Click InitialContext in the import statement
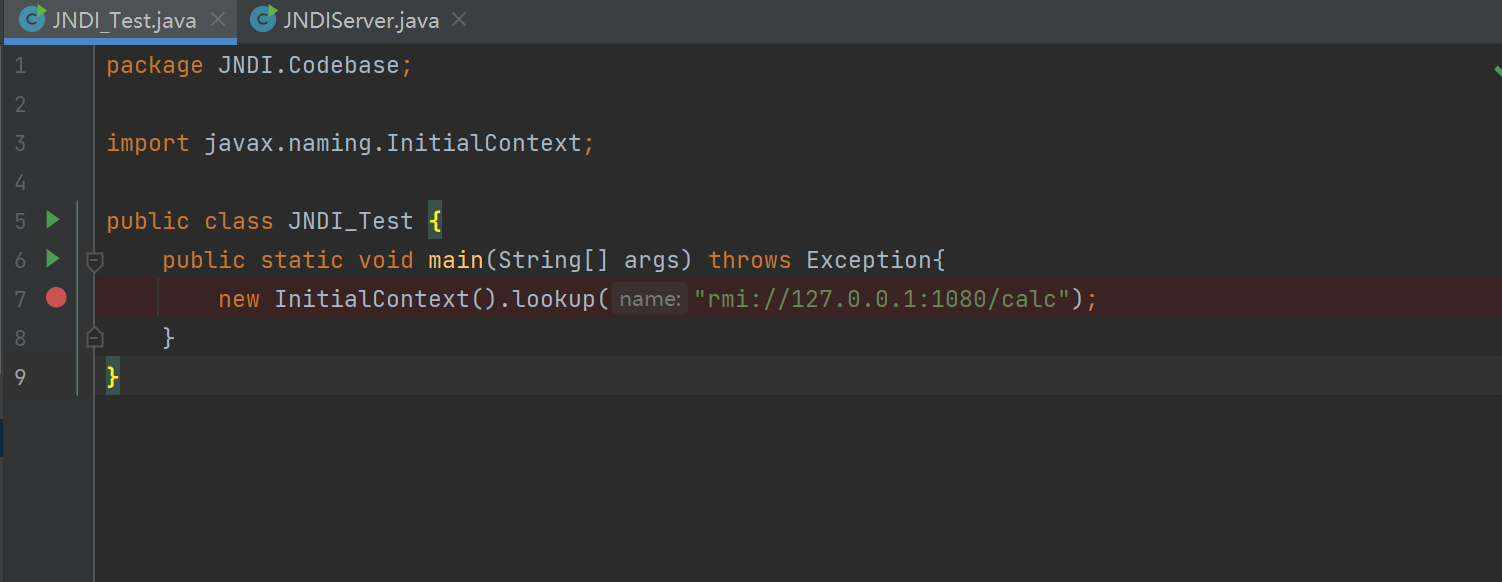Image resolution: width=1502 pixels, height=582 pixels. point(484,143)
